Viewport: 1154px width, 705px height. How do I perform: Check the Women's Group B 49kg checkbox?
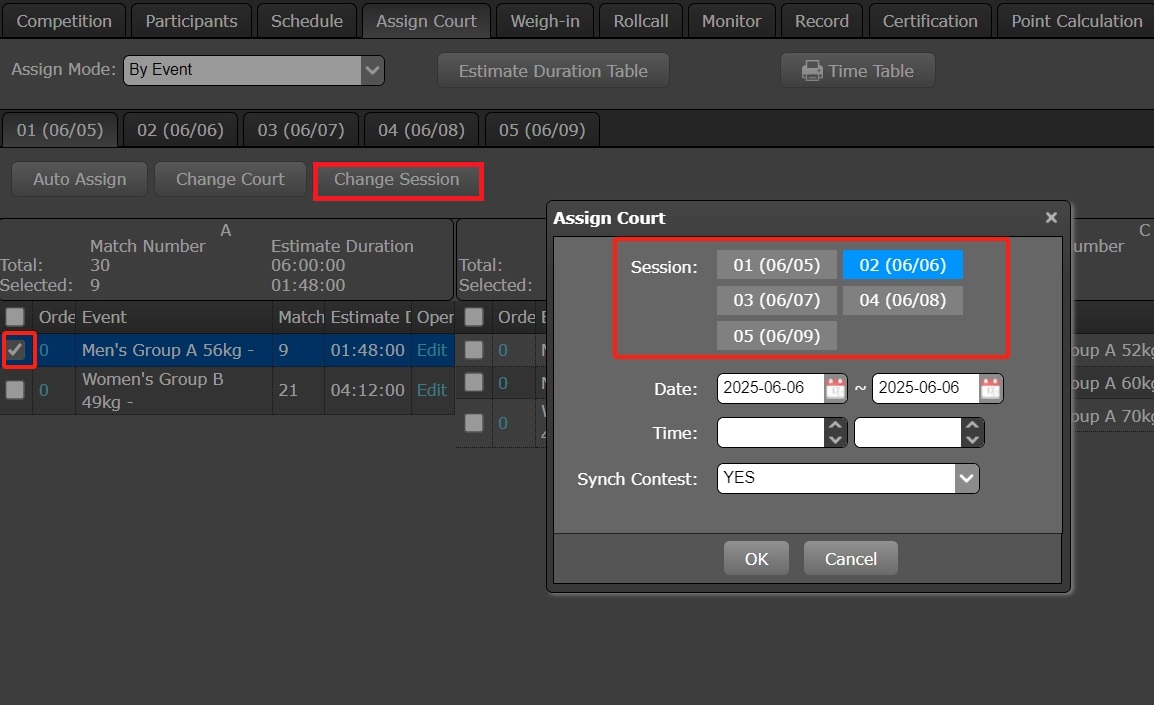[15, 390]
